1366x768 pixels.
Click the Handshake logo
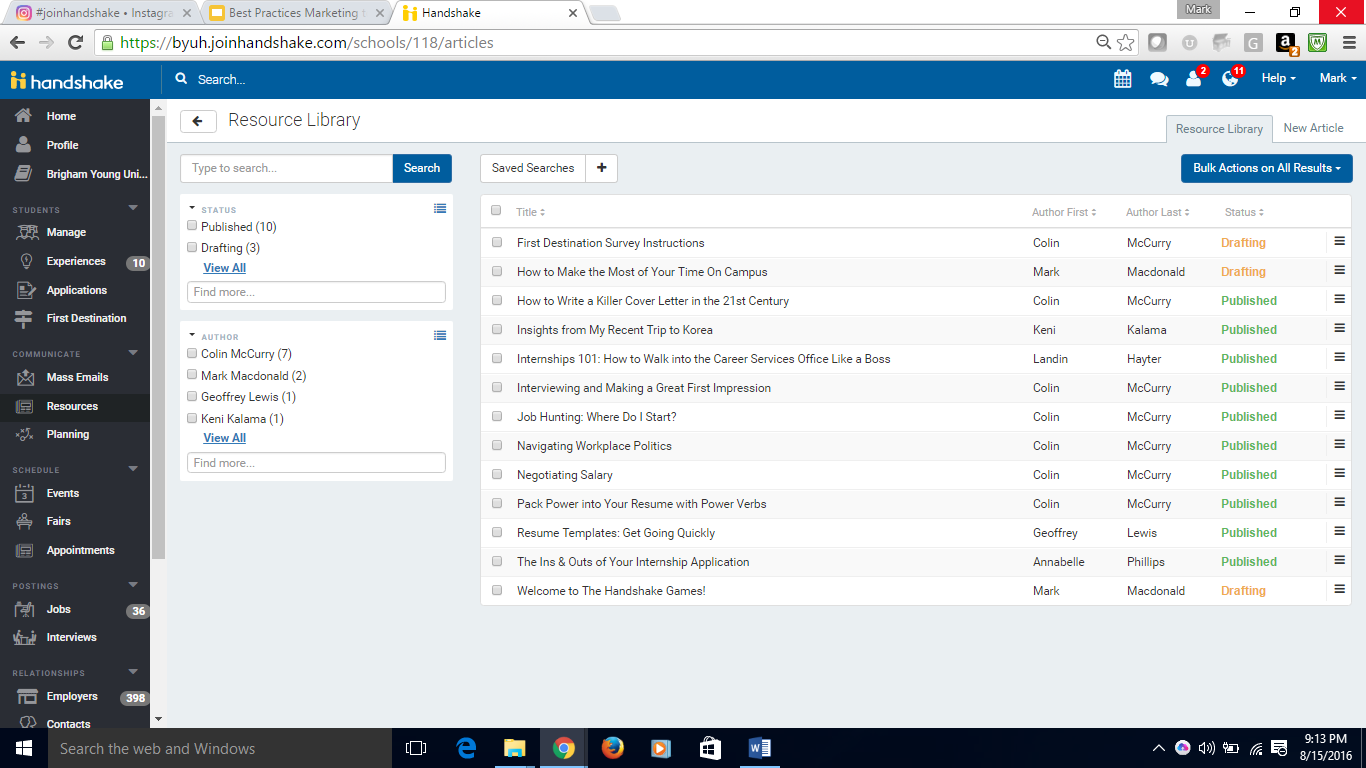(x=66, y=81)
